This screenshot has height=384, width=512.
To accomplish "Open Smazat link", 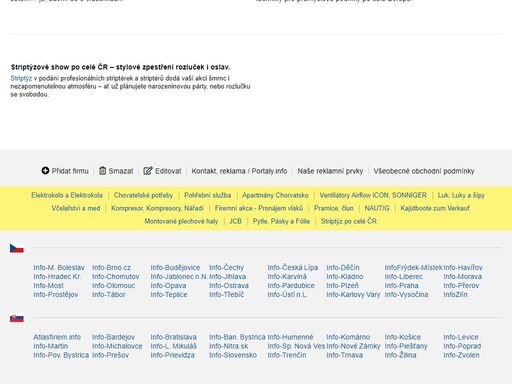I will point(121,171).
